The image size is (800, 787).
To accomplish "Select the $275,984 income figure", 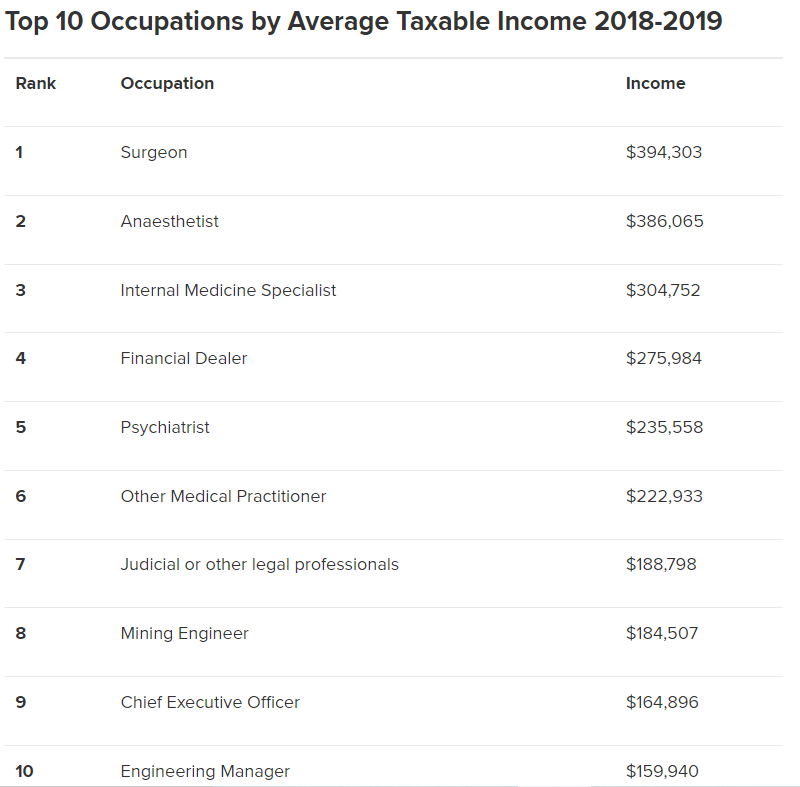I will pos(664,358).
